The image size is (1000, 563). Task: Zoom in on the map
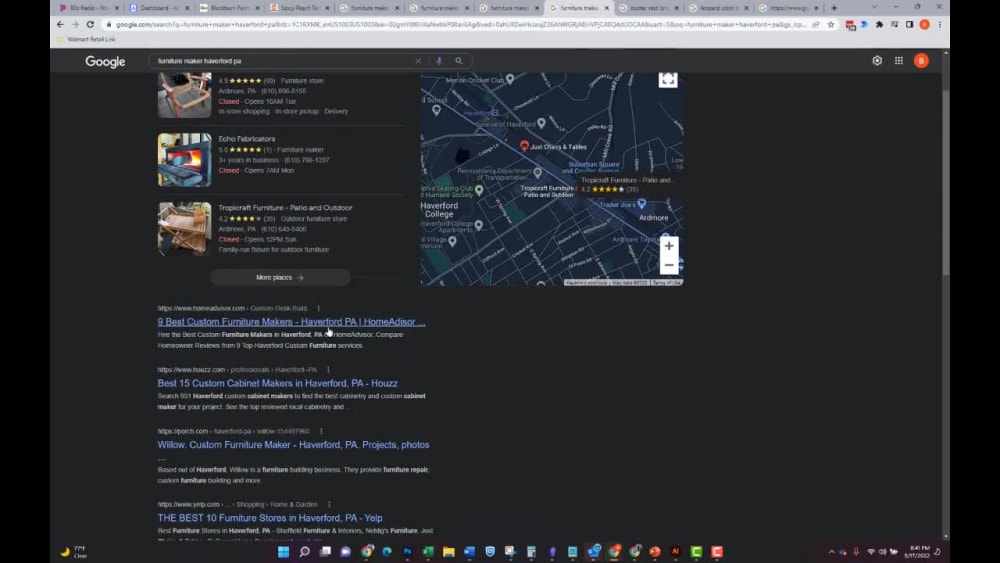point(669,246)
